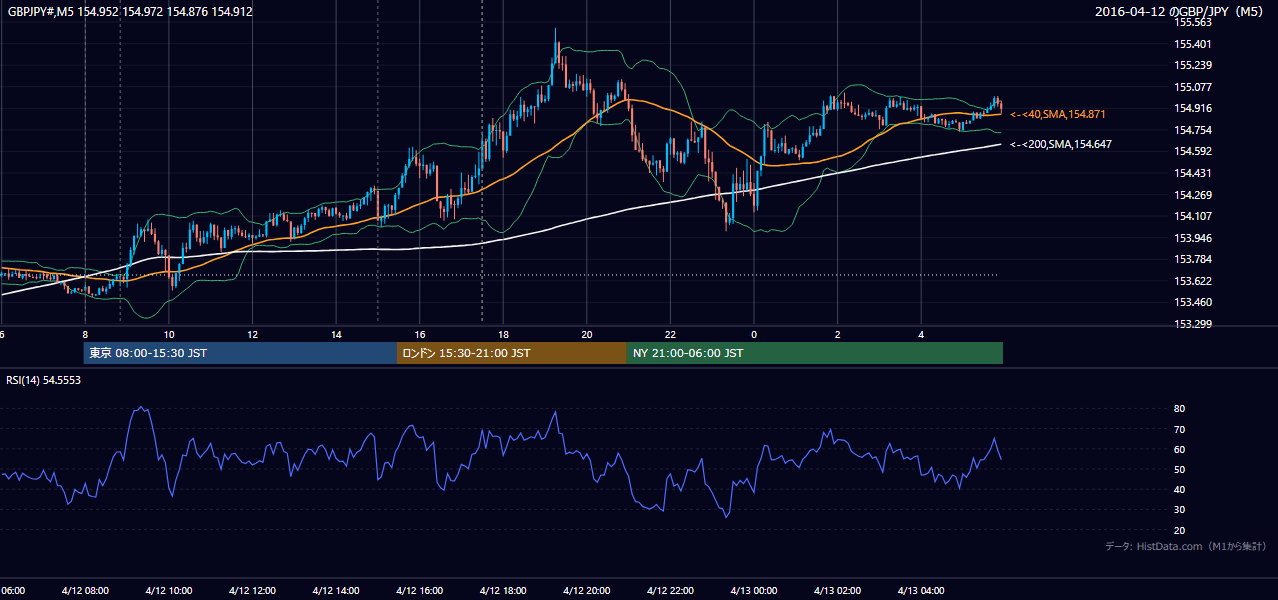Click price axis value 153.299
The width and height of the screenshot is (1278, 600).
coord(1193,324)
